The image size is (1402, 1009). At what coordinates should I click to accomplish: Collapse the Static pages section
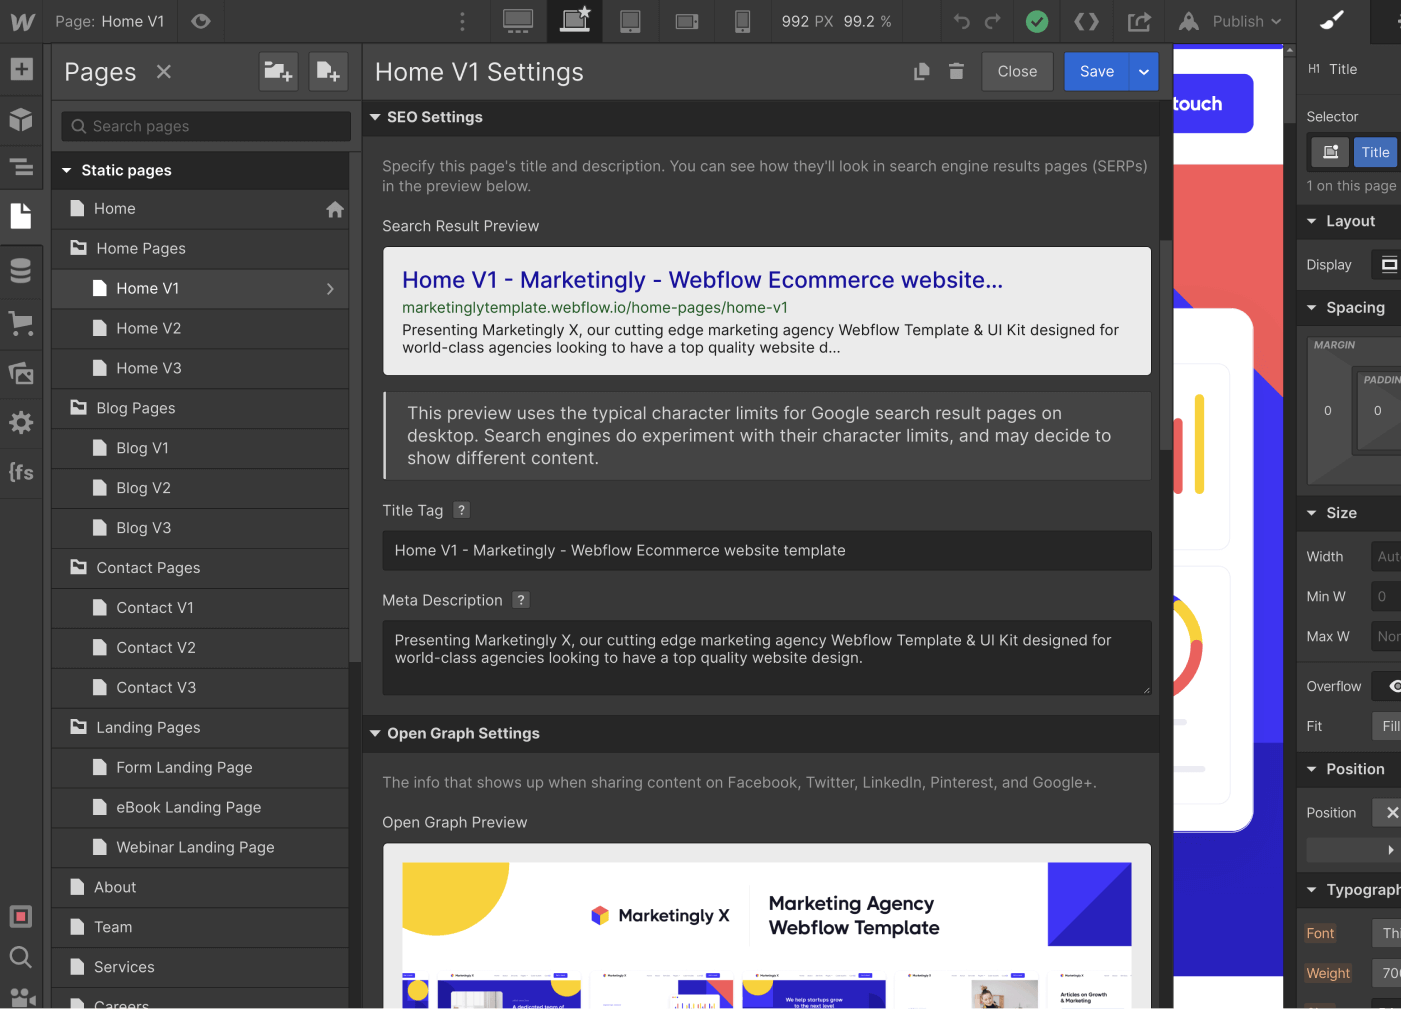coord(67,170)
